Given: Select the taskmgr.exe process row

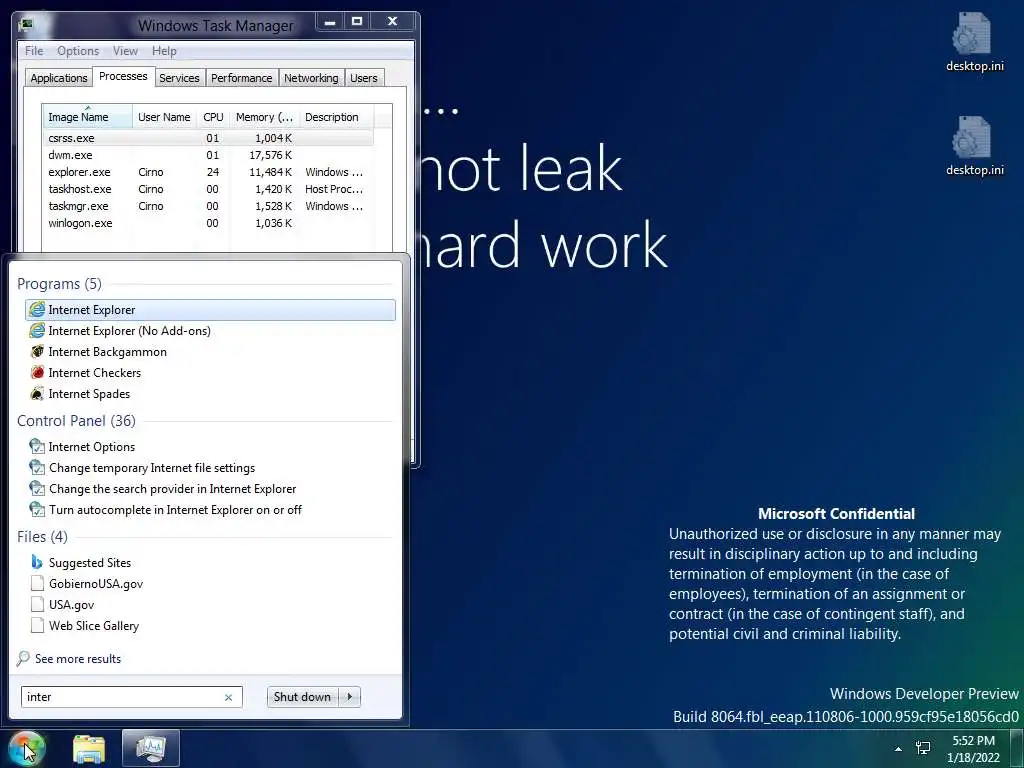Looking at the screenshot, I should (208, 206).
